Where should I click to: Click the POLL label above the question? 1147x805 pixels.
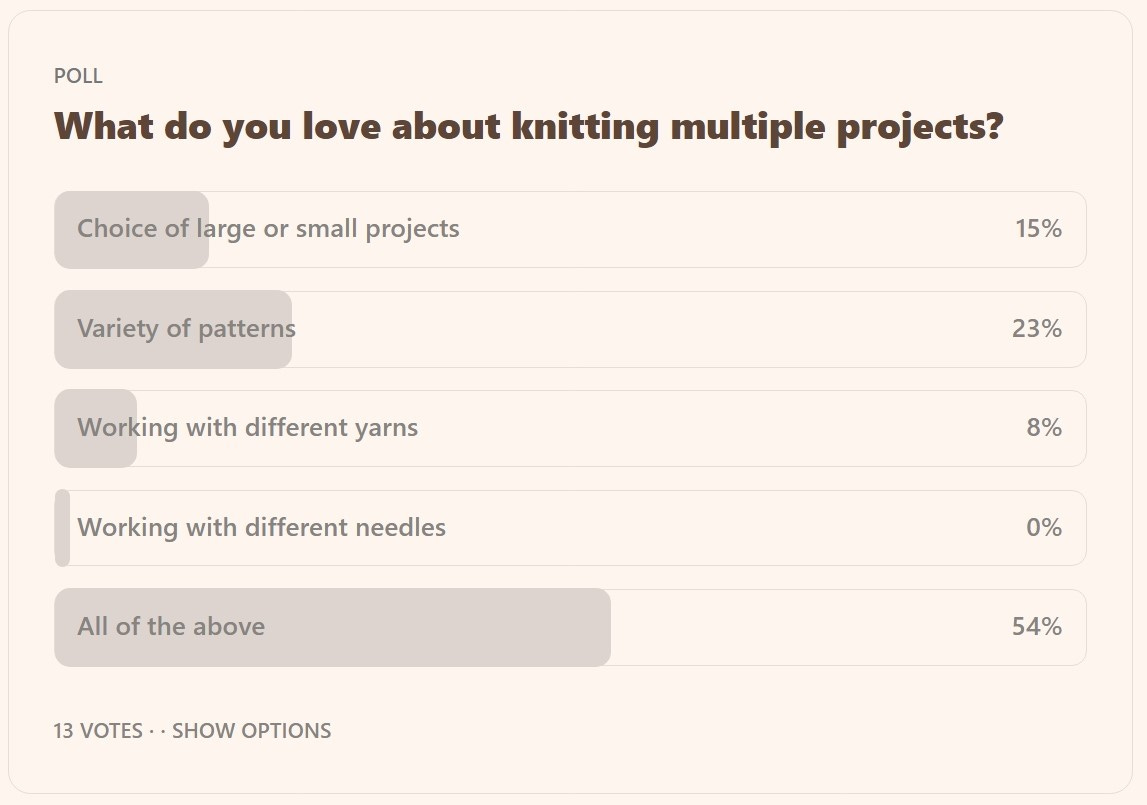coord(78,76)
